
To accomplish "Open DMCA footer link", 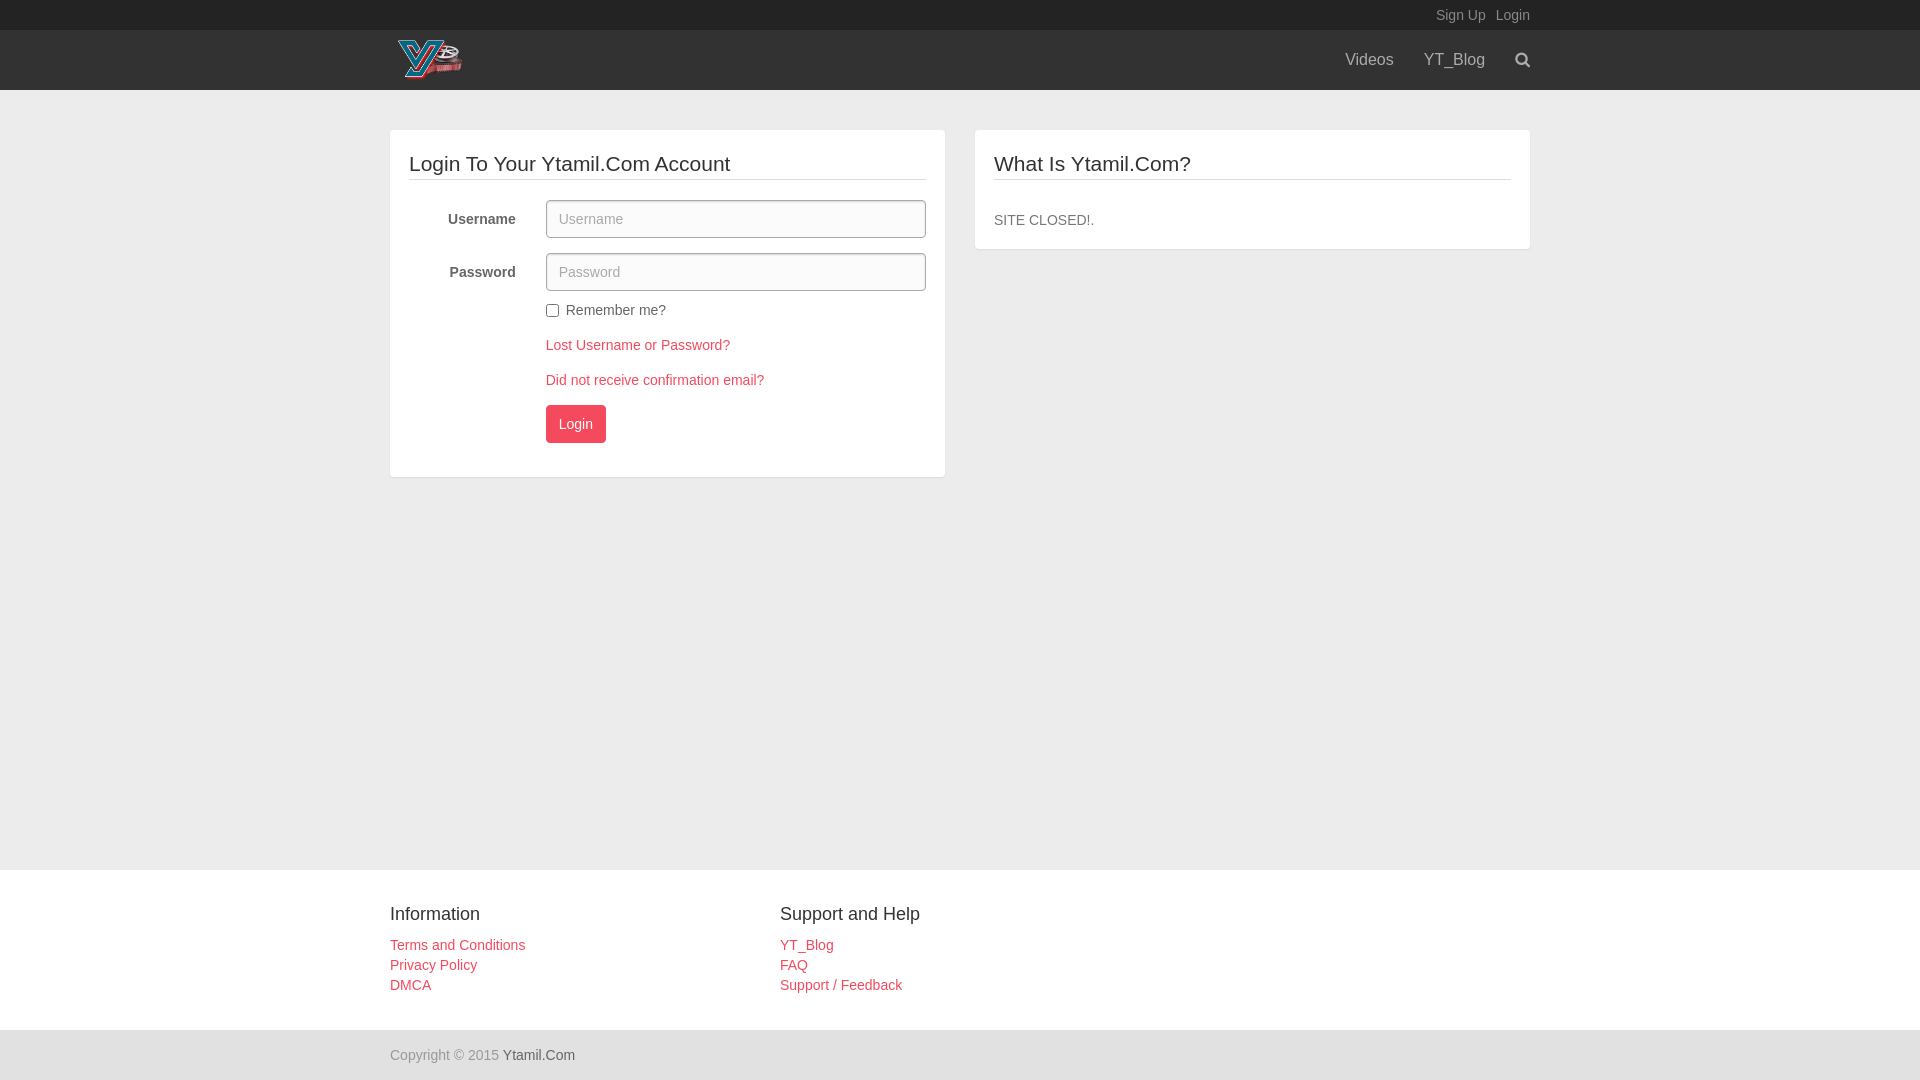I will pyautogui.click(x=410, y=985).
